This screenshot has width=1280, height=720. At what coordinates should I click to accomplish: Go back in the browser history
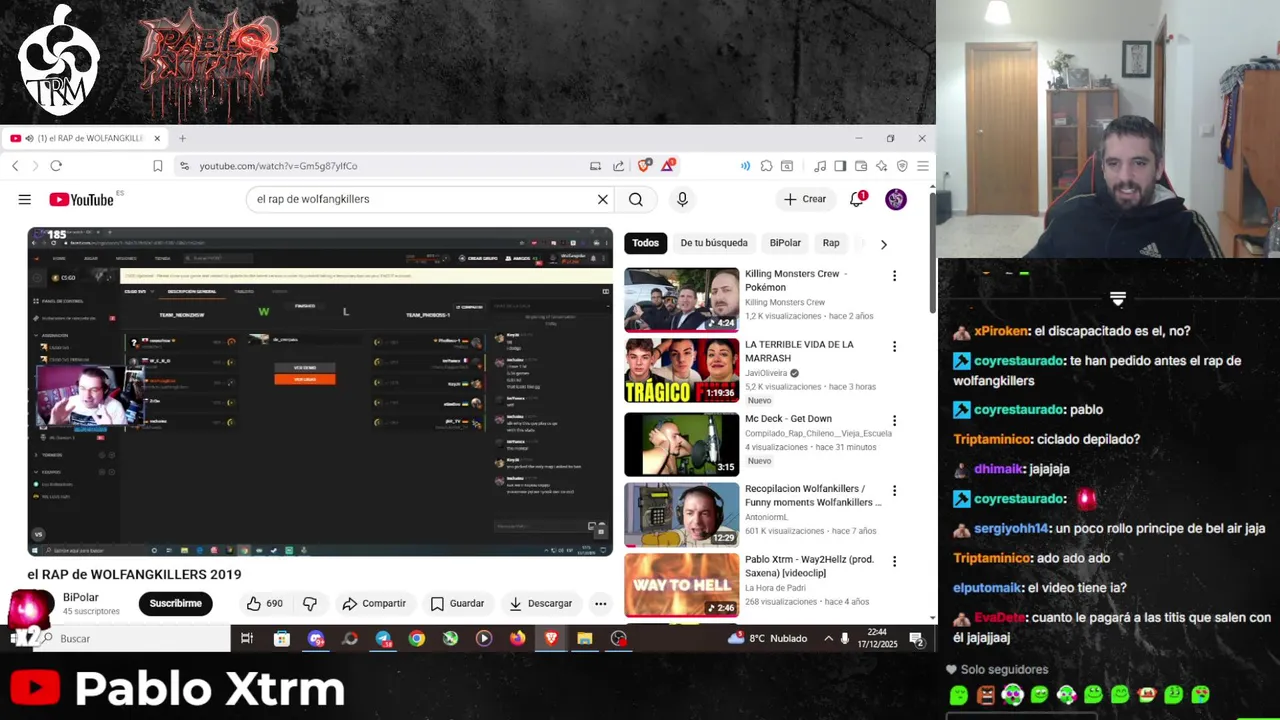click(15, 166)
